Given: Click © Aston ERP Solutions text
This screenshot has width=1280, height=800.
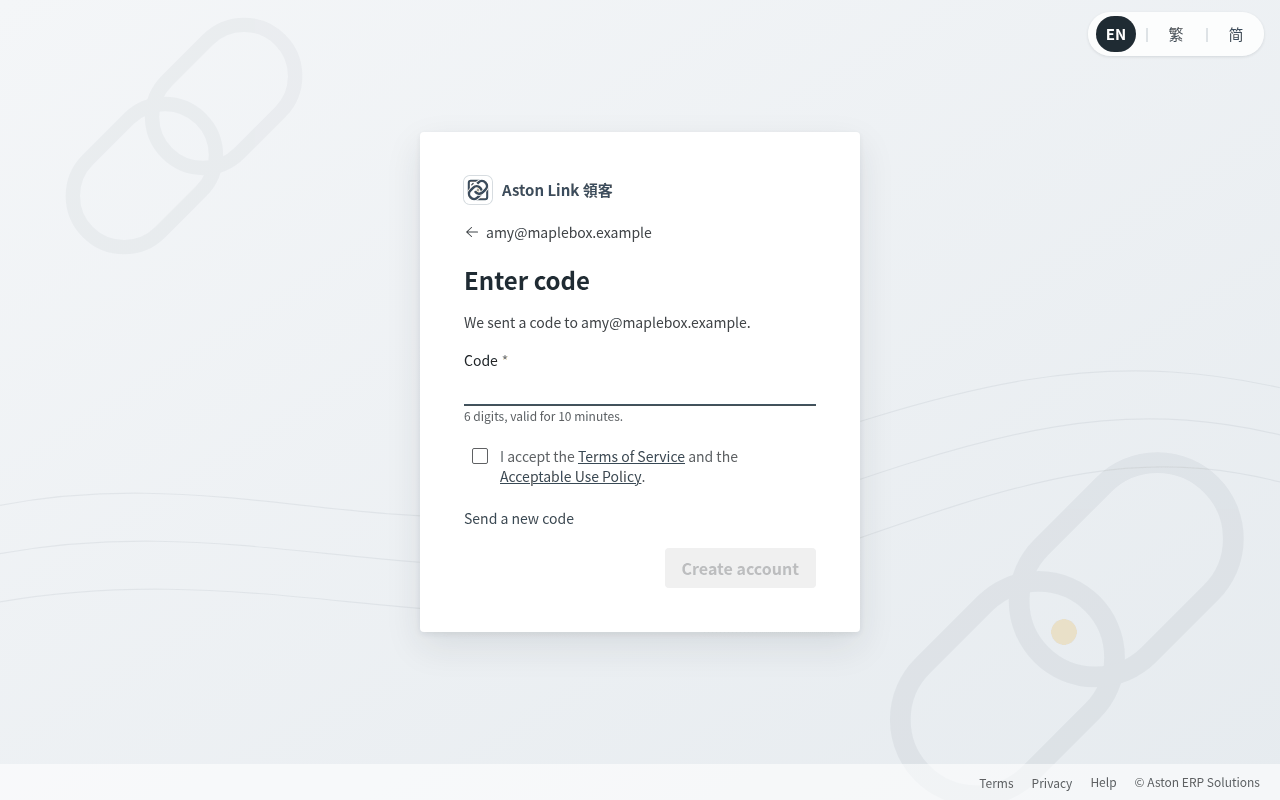Looking at the screenshot, I should click(1197, 782).
